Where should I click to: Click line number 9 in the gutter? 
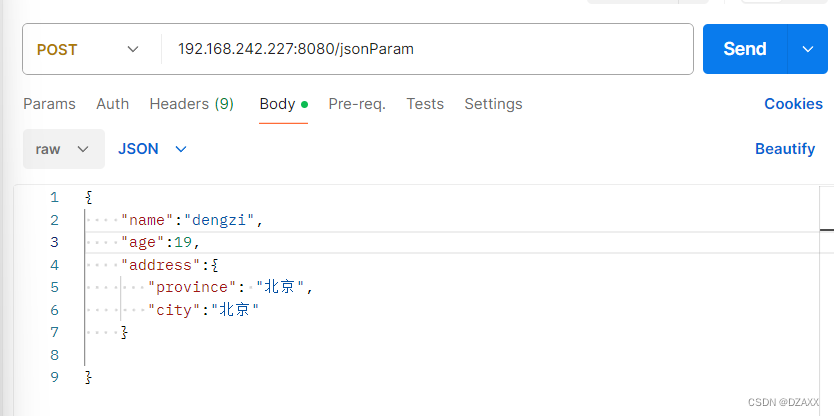point(54,377)
